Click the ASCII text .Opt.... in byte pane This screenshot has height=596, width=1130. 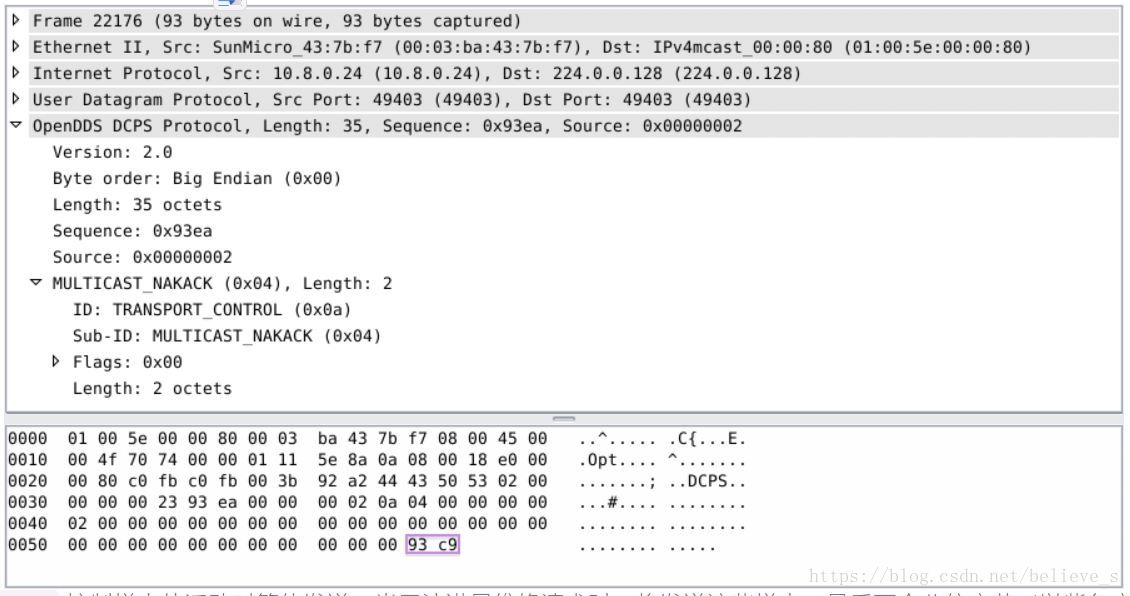click(617, 460)
